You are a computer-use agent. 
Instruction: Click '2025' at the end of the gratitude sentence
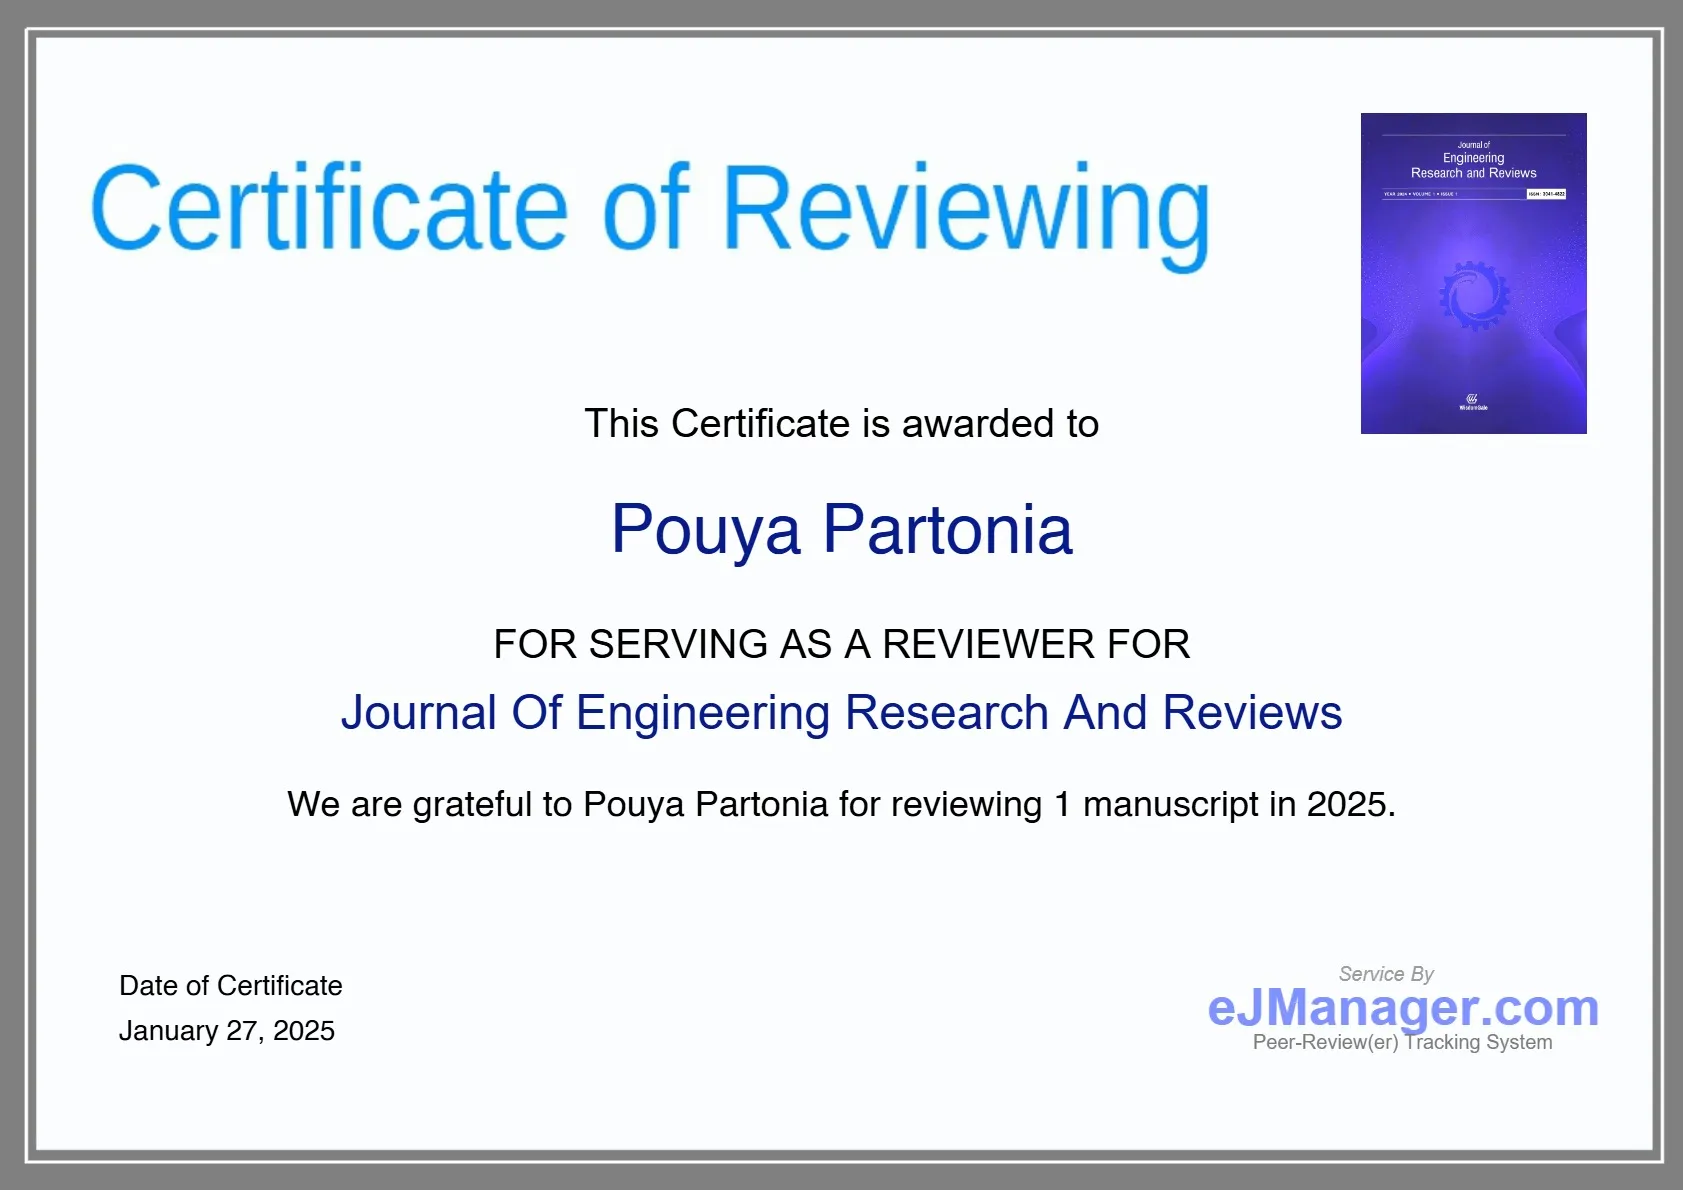(1347, 804)
